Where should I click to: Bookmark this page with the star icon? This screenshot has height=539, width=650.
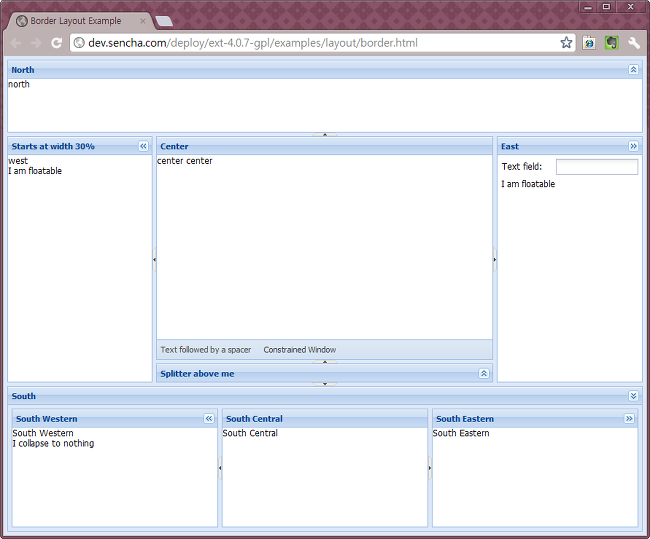click(x=566, y=43)
